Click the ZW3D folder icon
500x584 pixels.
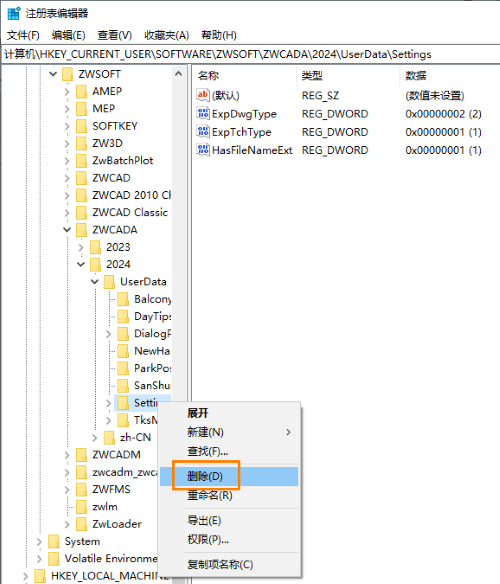click(x=81, y=143)
